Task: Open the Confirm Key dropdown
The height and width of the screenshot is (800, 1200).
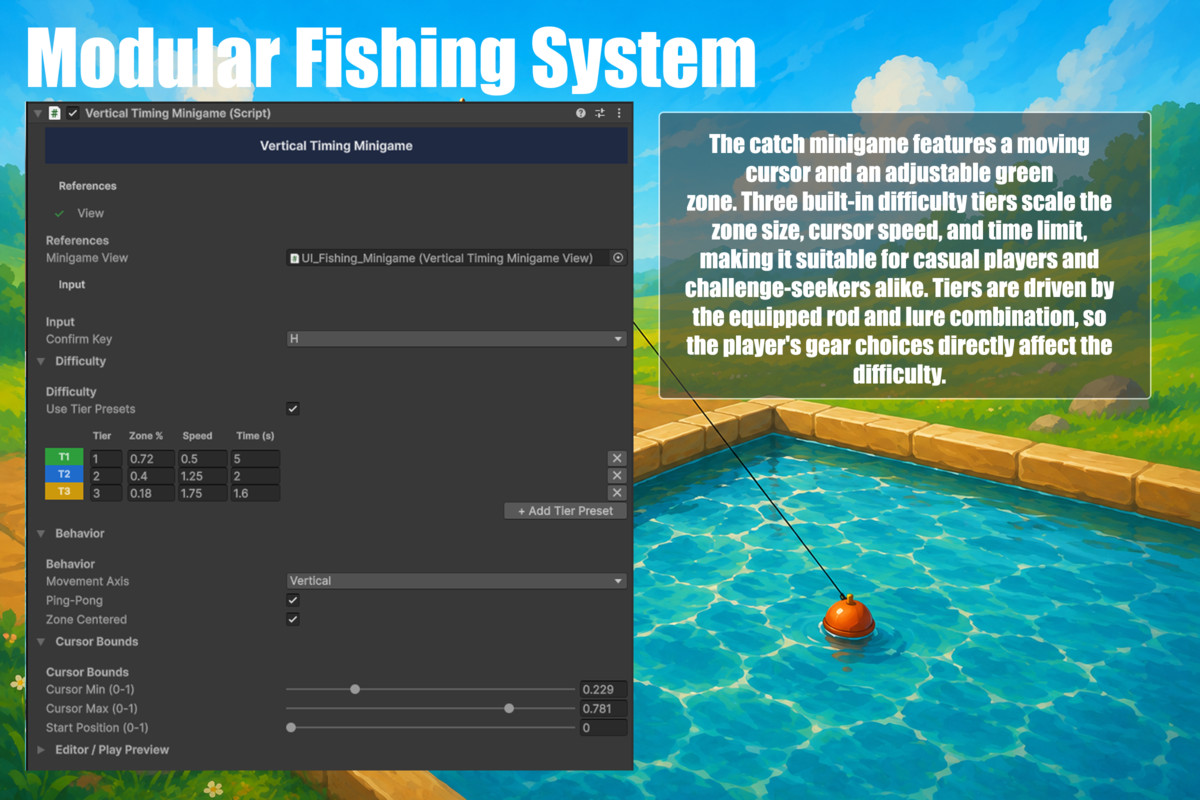Action: coord(456,339)
